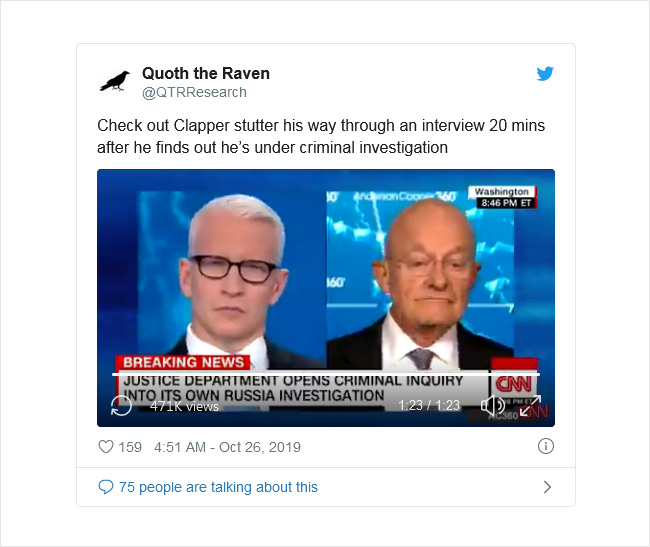The width and height of the screenshot is (650, 547).
Task: Click the reply speech bubble icon
Action: [106, 487]
